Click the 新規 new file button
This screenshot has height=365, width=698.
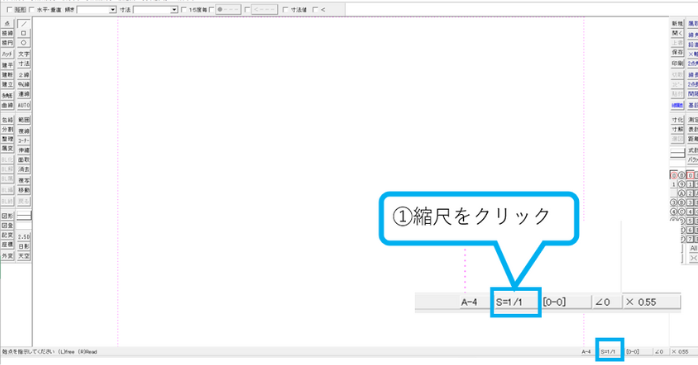677,24
